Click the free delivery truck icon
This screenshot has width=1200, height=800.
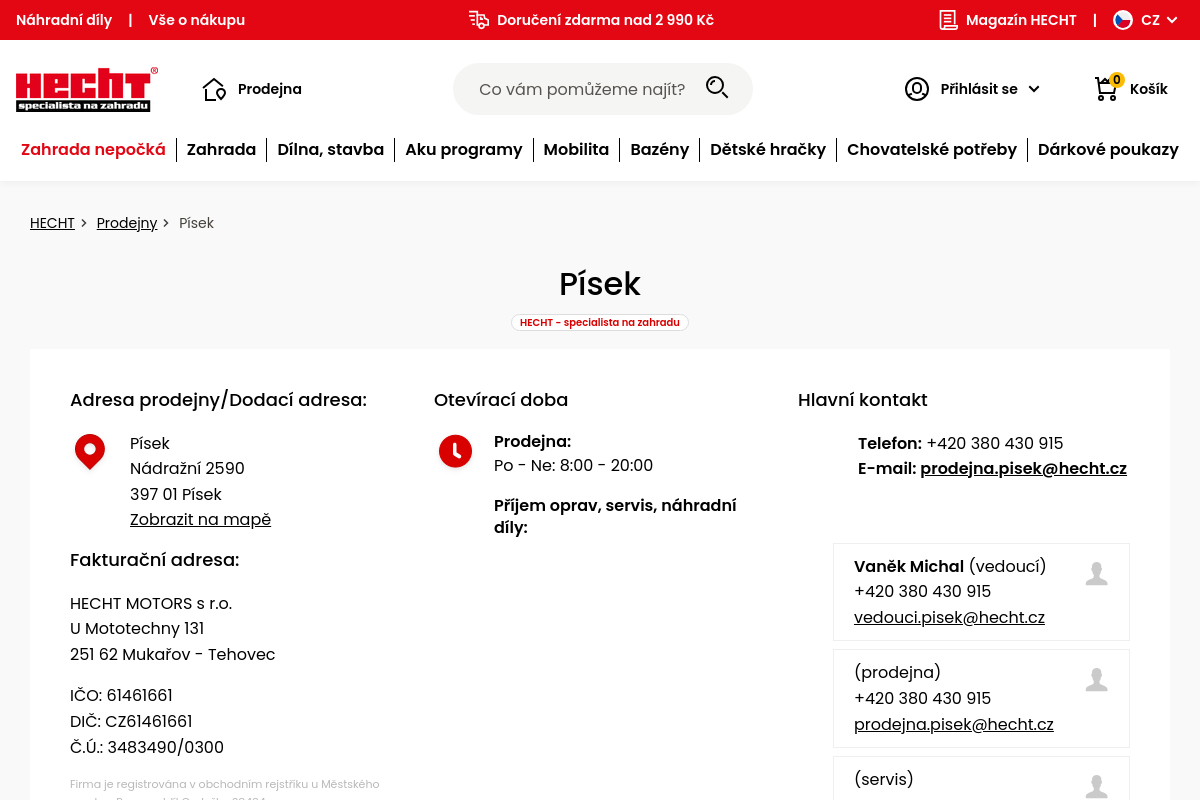[x=479, y=20]
